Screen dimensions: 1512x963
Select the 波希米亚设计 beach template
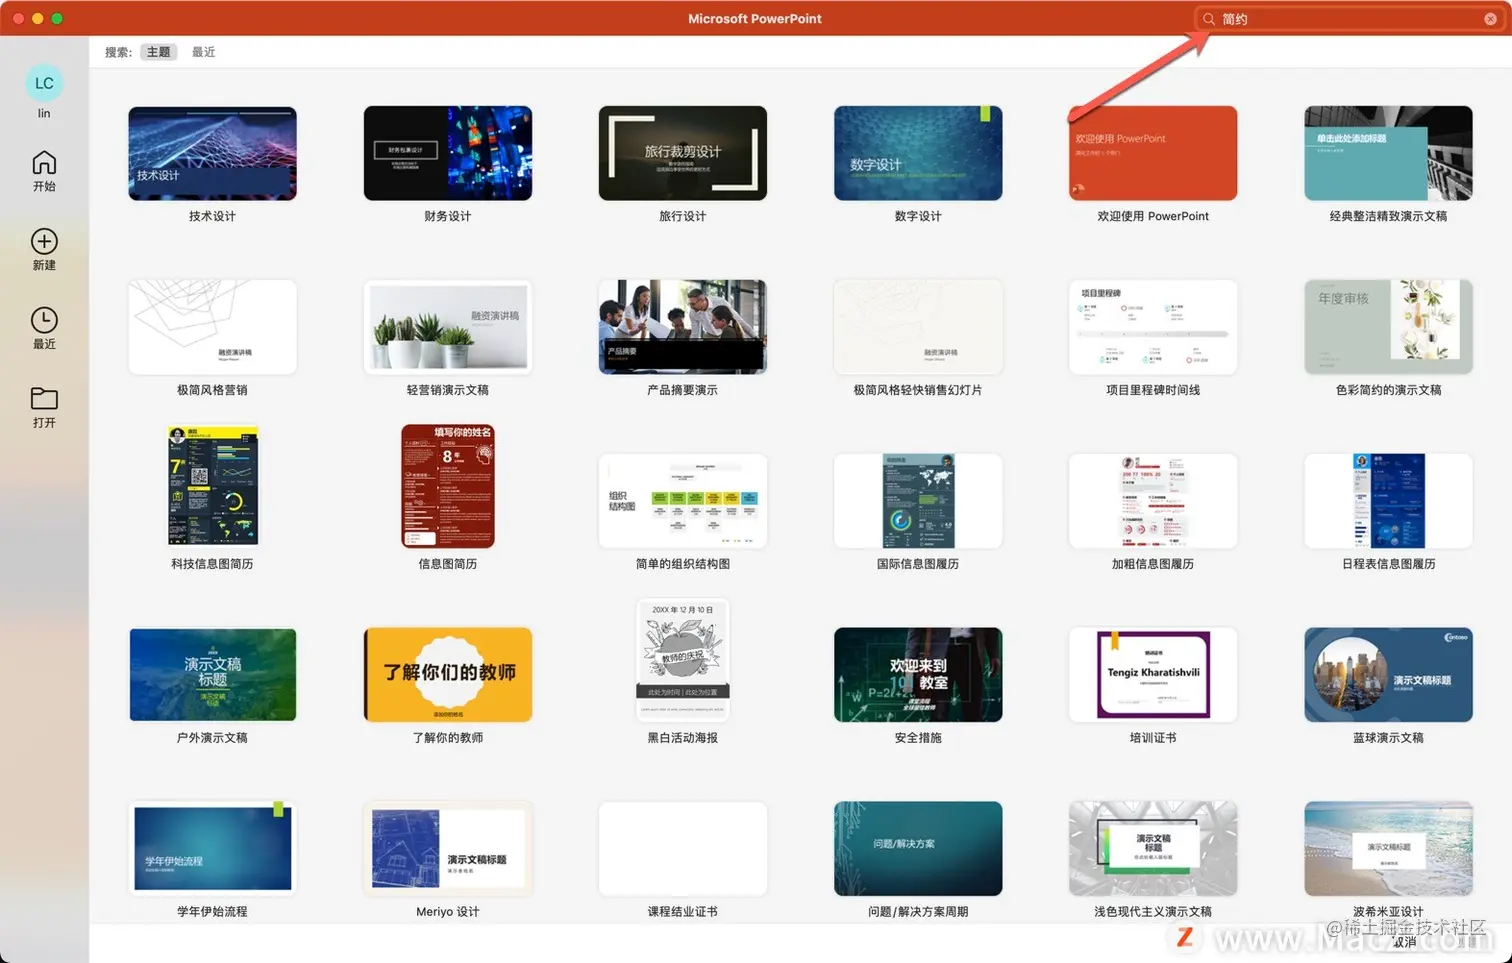coord(1388,849)
